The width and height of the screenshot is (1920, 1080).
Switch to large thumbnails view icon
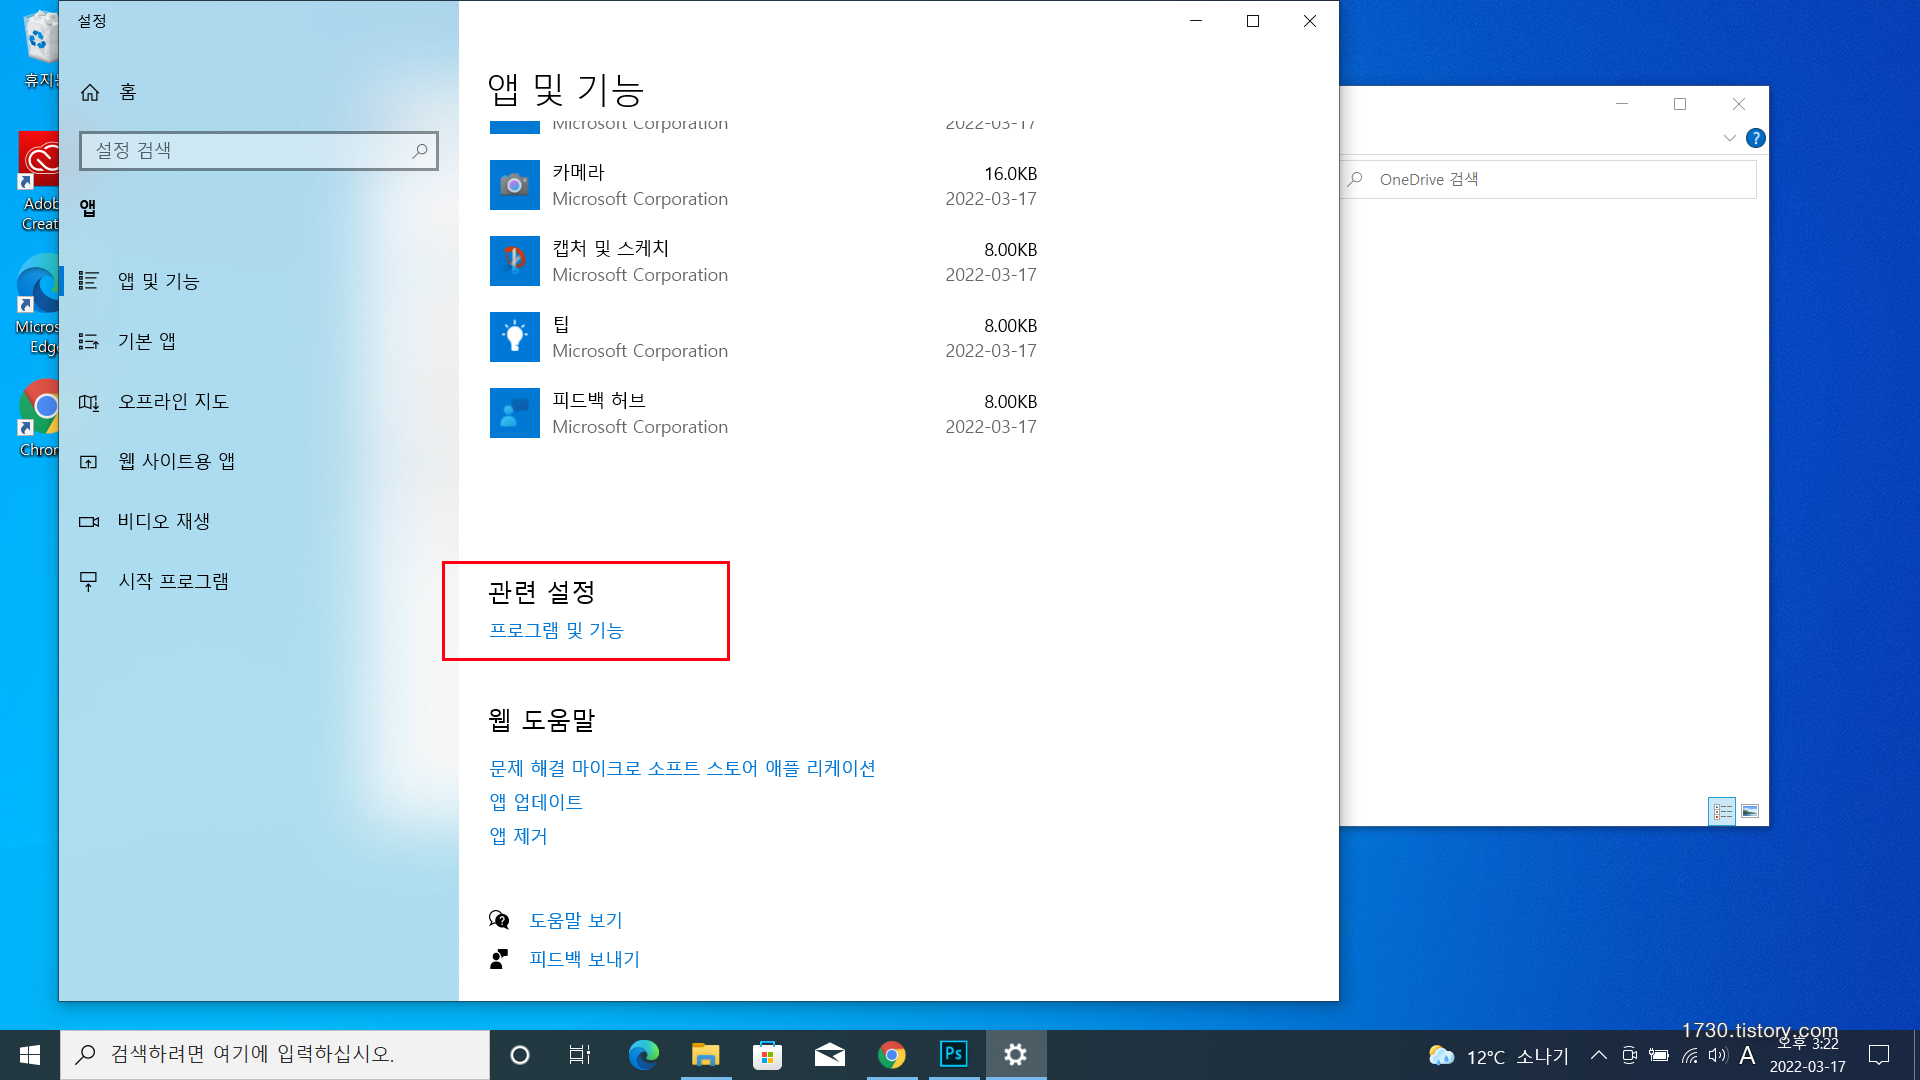[1750, 811]
